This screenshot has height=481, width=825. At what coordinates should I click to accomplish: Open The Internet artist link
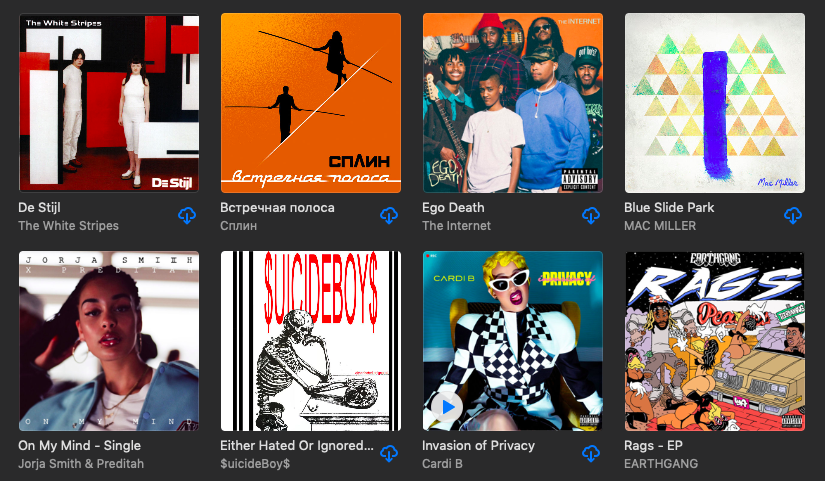(456, 226)
